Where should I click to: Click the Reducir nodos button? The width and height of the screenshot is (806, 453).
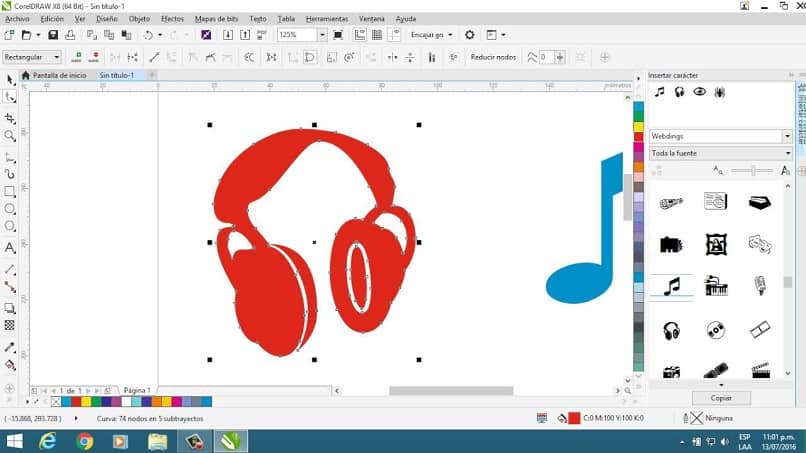coord(492,58)
